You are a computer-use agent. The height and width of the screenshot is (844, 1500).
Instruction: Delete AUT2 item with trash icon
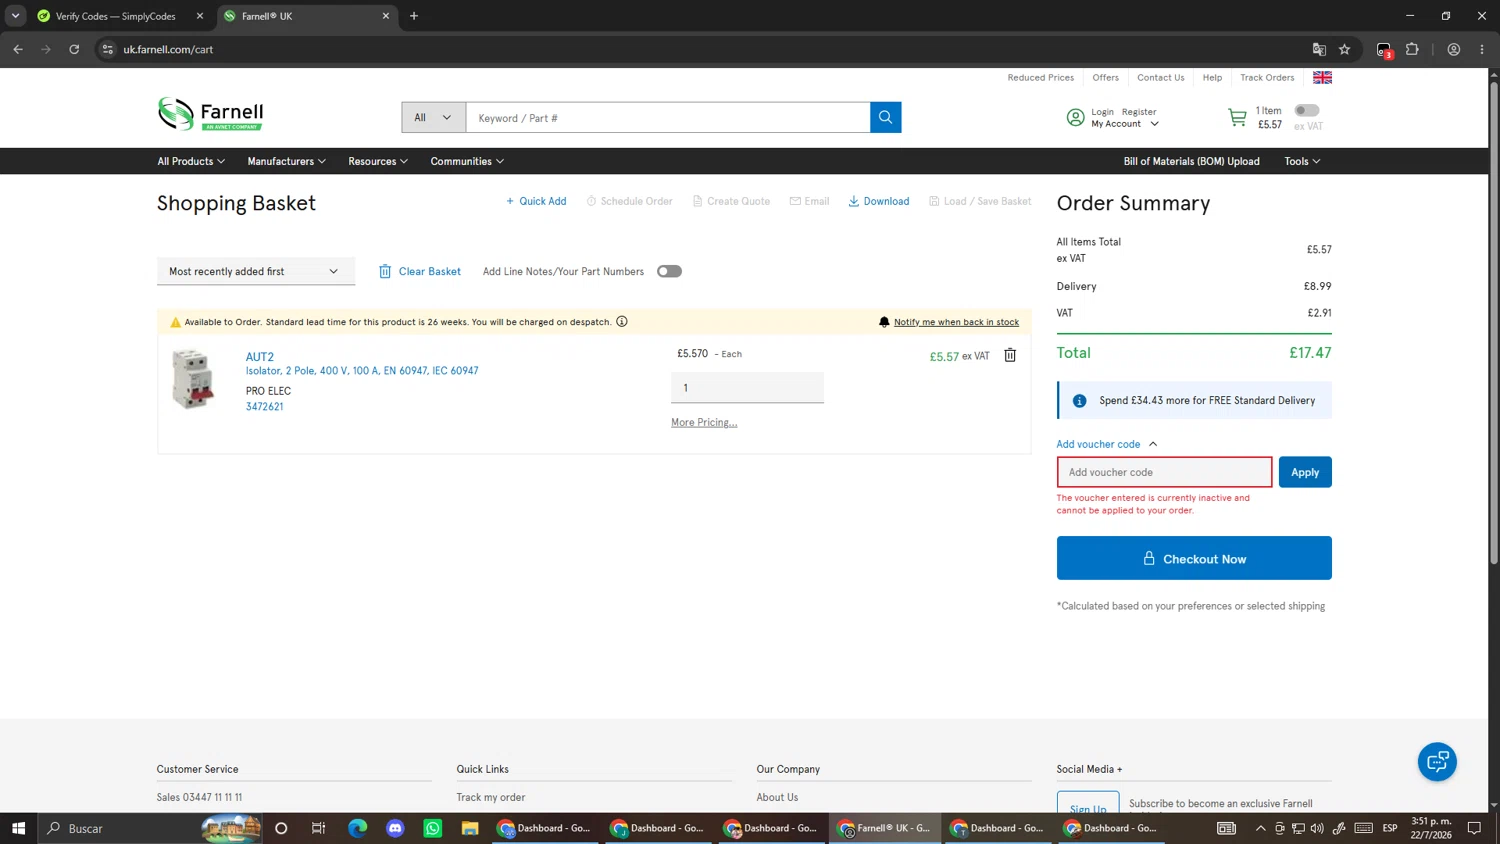coord(1010,355)
